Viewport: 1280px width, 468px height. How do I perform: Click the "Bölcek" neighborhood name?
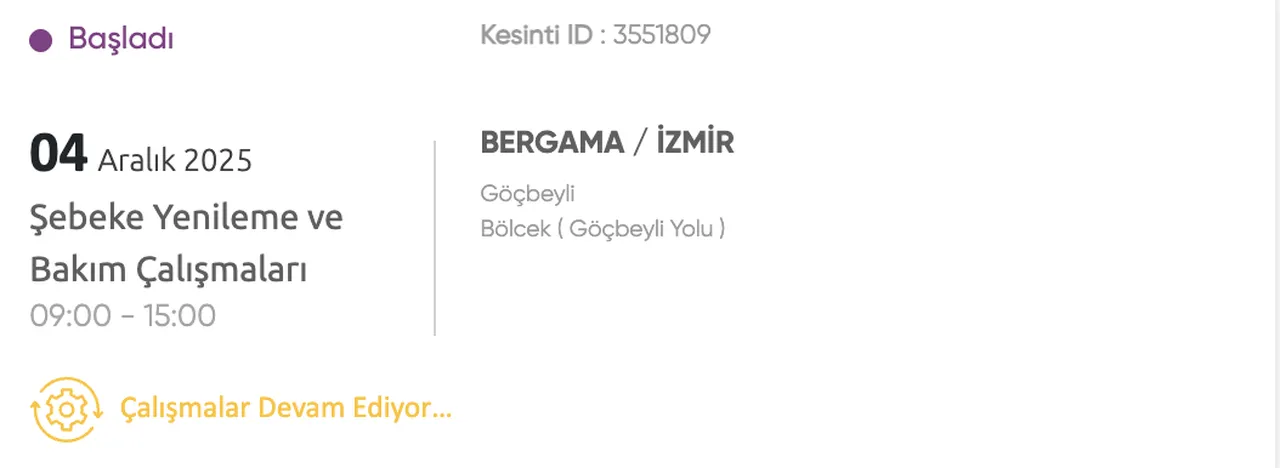516,229
